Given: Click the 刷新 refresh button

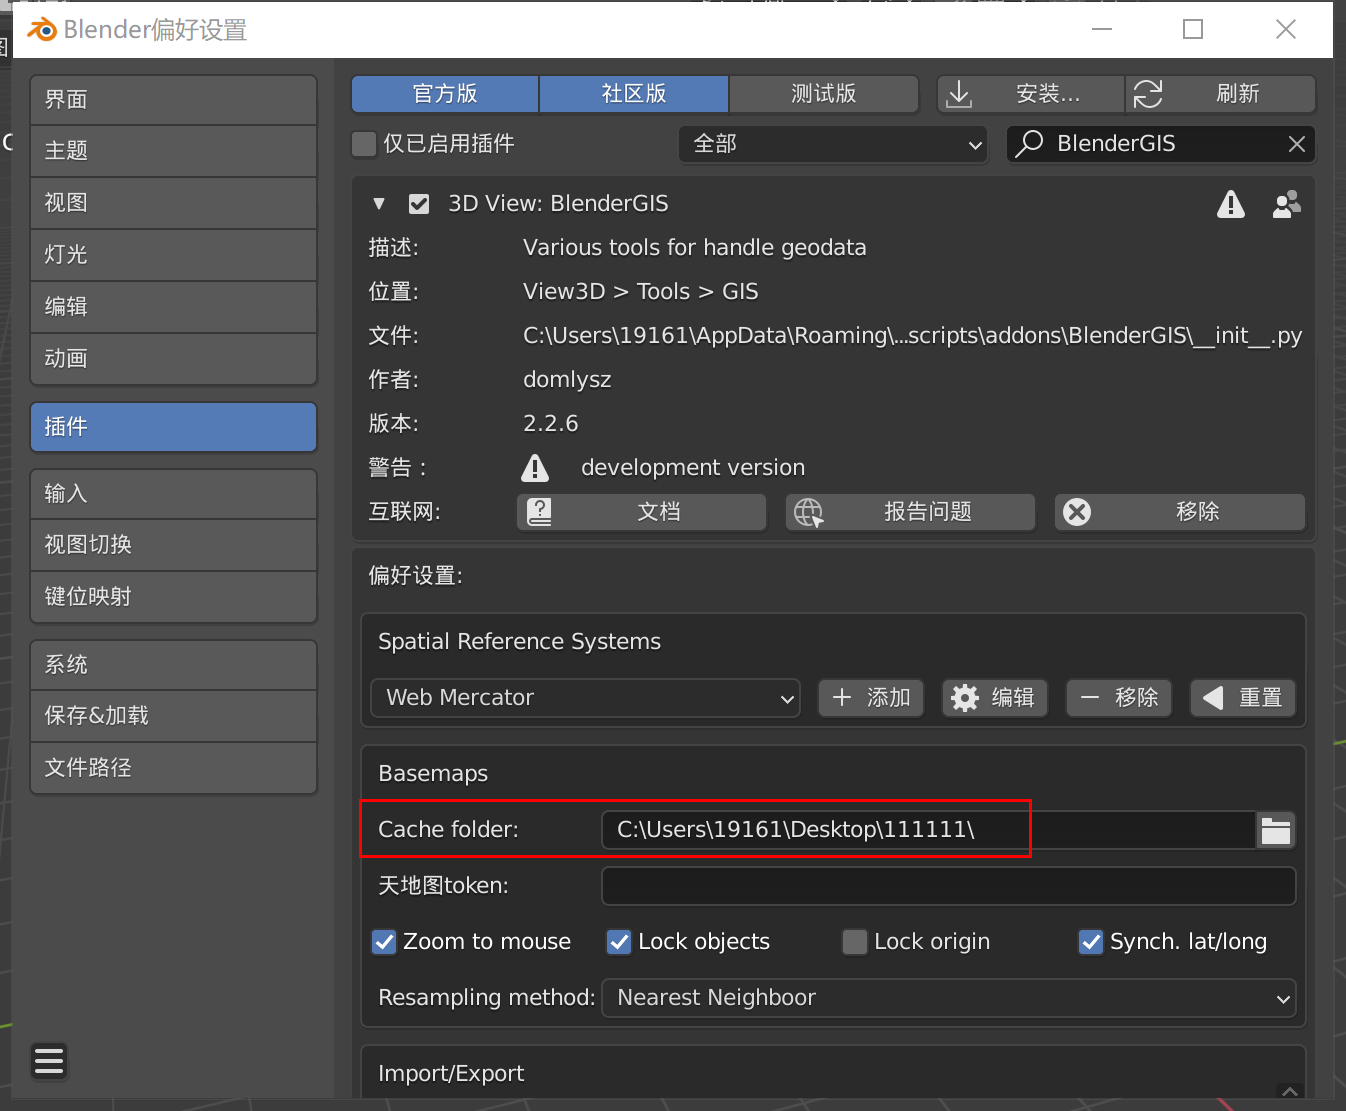Looking at the screenshot, I should pos(1220,94).
